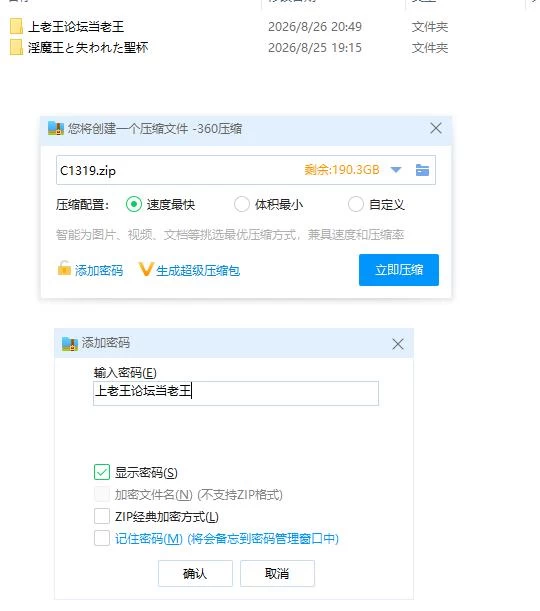Viewport: 540px width, 611px height.
Task: Select the 上老王论坛当老王 folder icon
Action: pos(16,26)
